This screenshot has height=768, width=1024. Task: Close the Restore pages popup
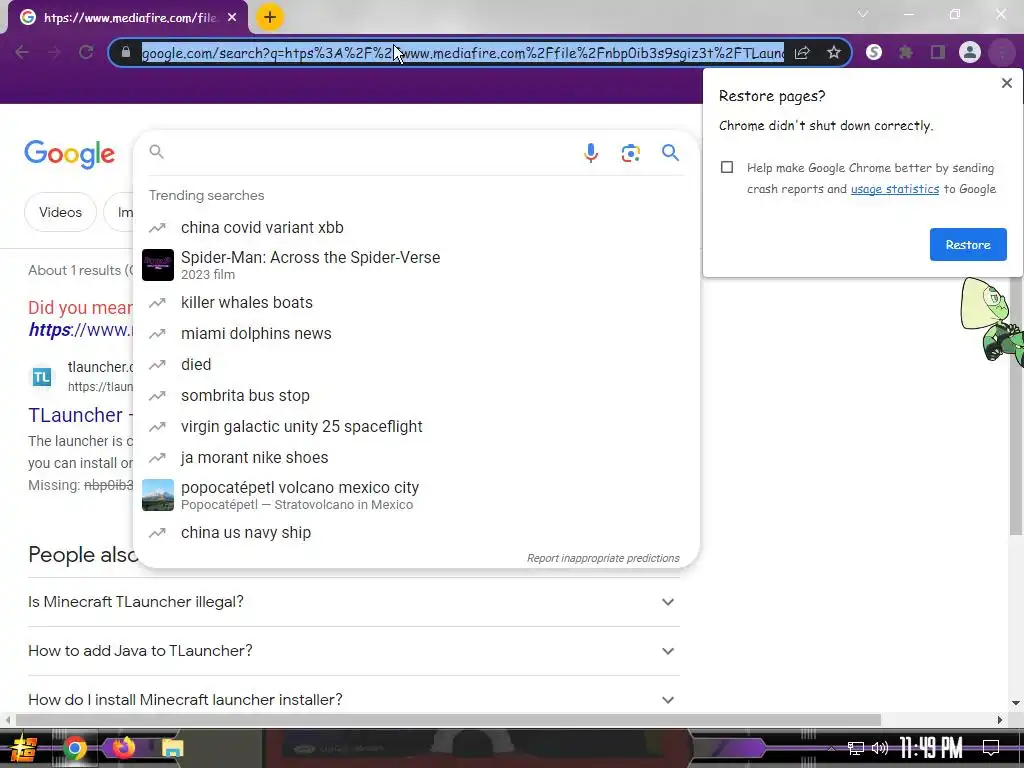(1006, 83)
